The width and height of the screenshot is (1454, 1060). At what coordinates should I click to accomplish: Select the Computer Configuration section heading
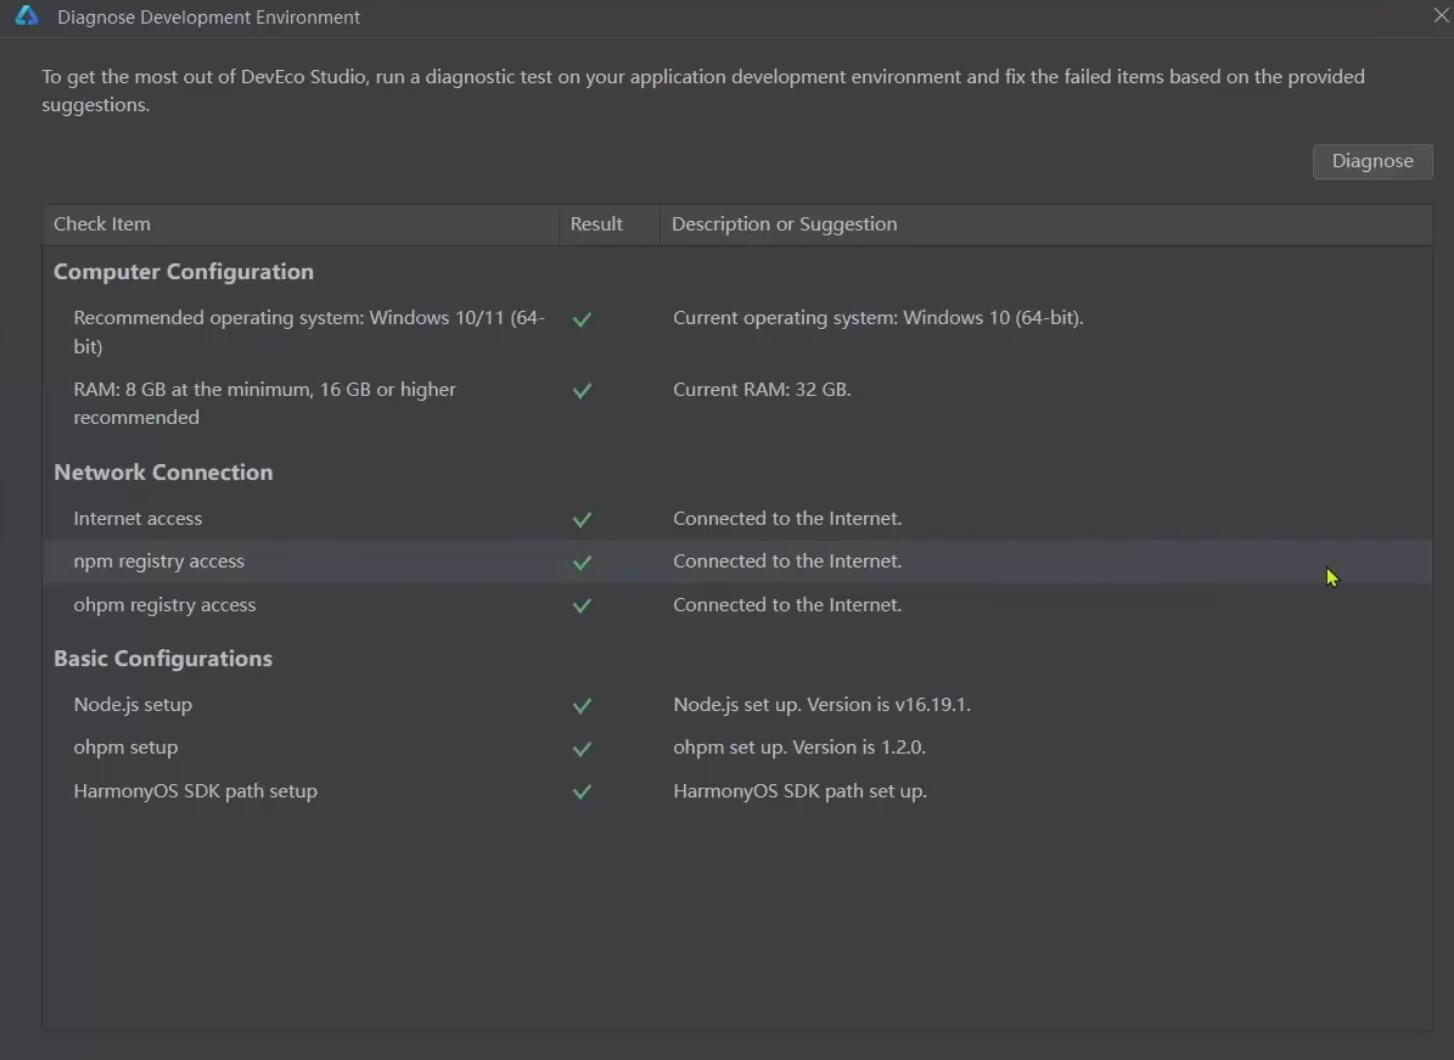[x=183, y=272]
